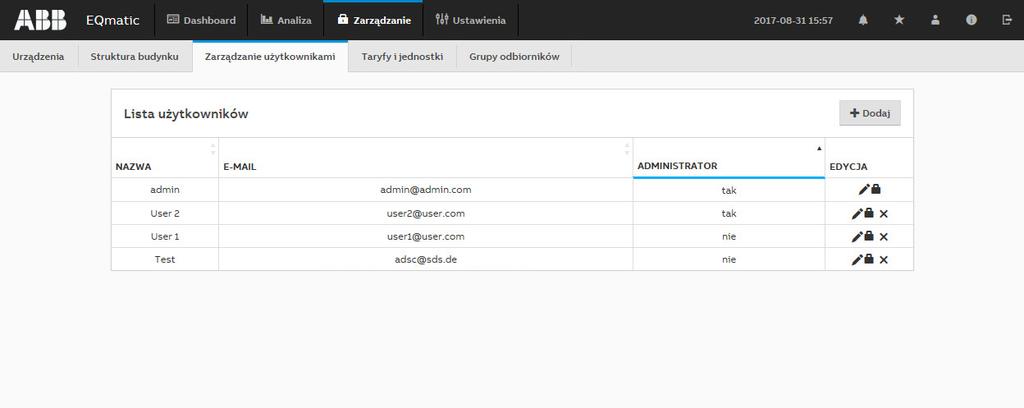This screenshot has height=408, width=1024.
Task: Open the Dashboard menu
Action: click(x=201, y=20)
